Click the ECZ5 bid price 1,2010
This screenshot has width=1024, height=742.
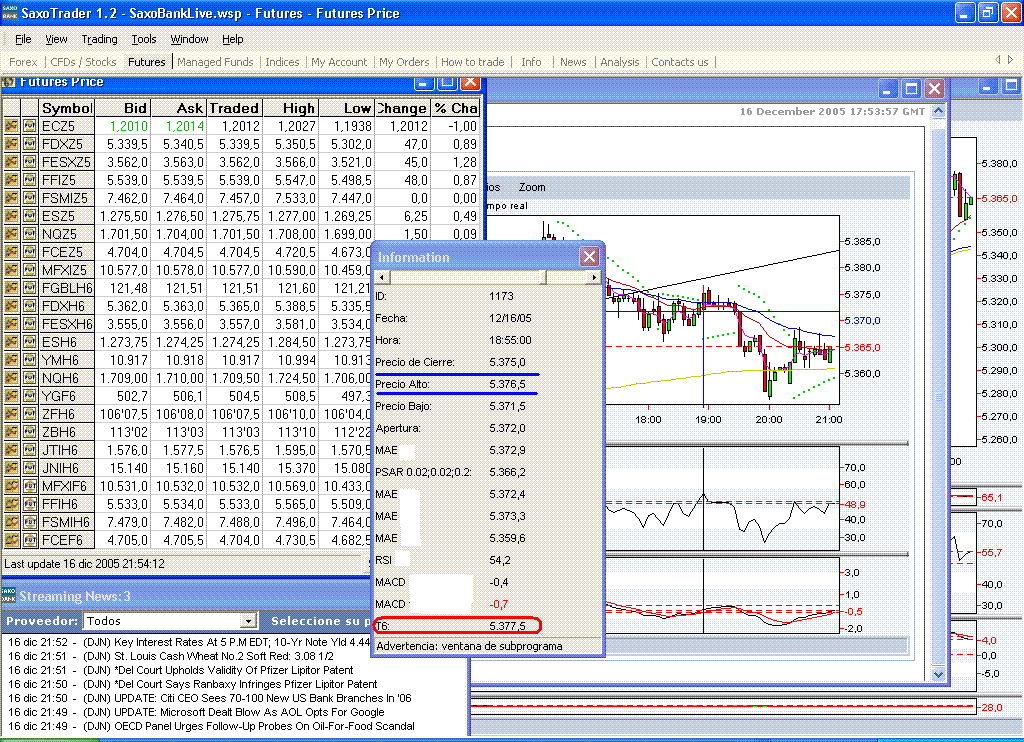[129, 126]
